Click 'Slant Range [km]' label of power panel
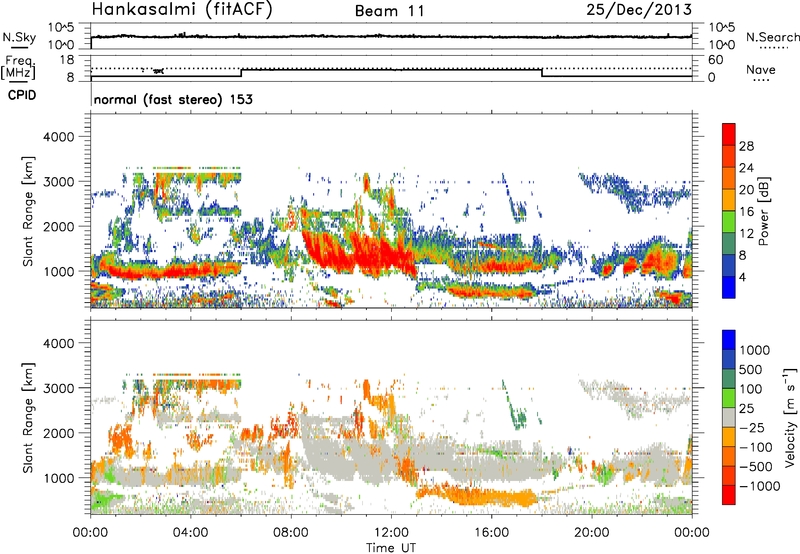Image resolution: width=800 pixels, height=554 pixels. pos(28,211)
